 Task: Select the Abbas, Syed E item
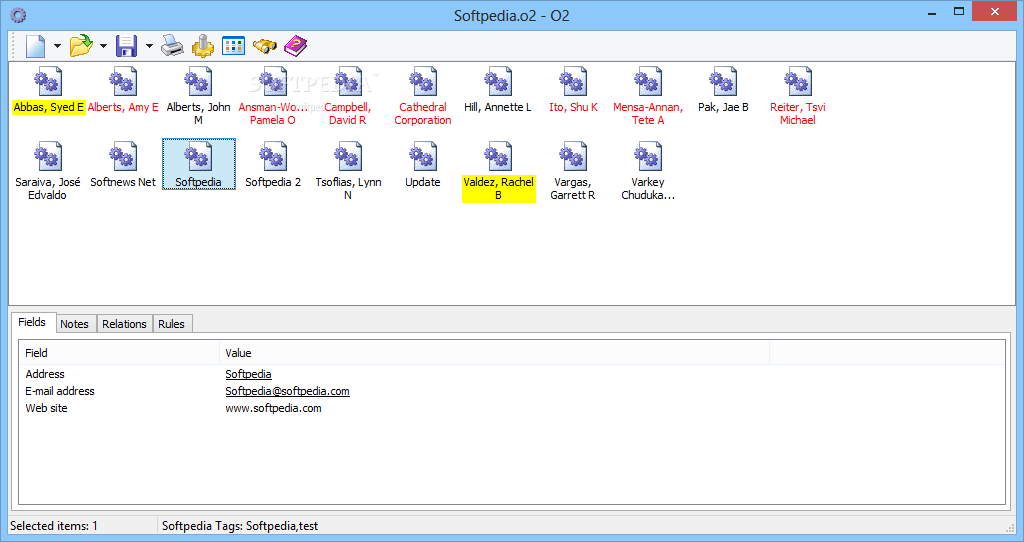48,91
